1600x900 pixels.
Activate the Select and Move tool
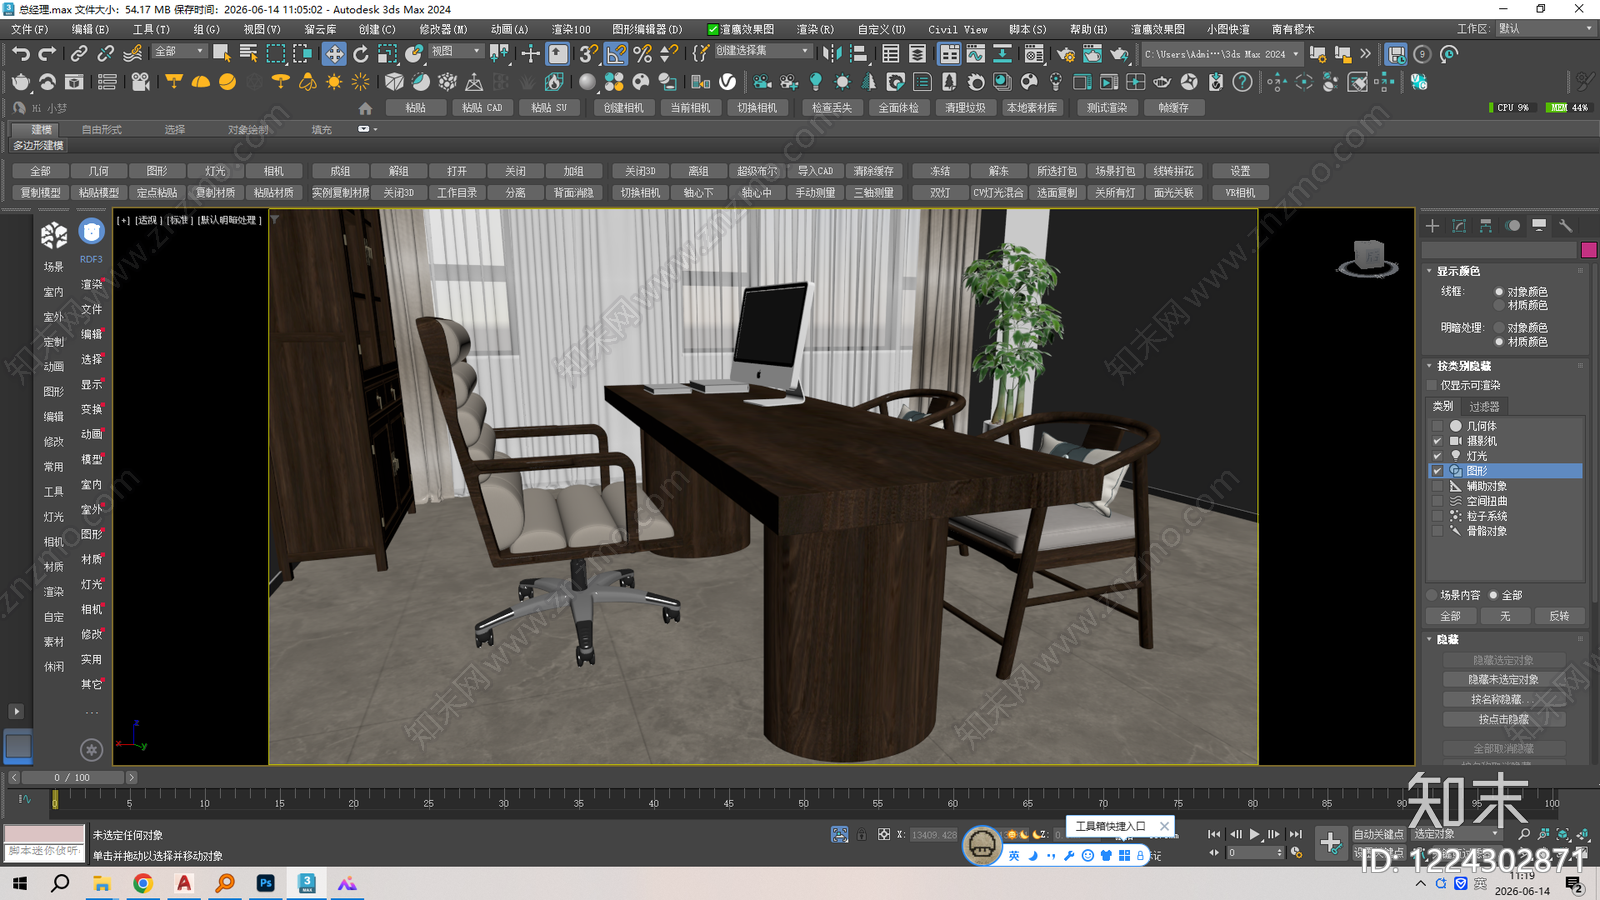tap(334, 54)
